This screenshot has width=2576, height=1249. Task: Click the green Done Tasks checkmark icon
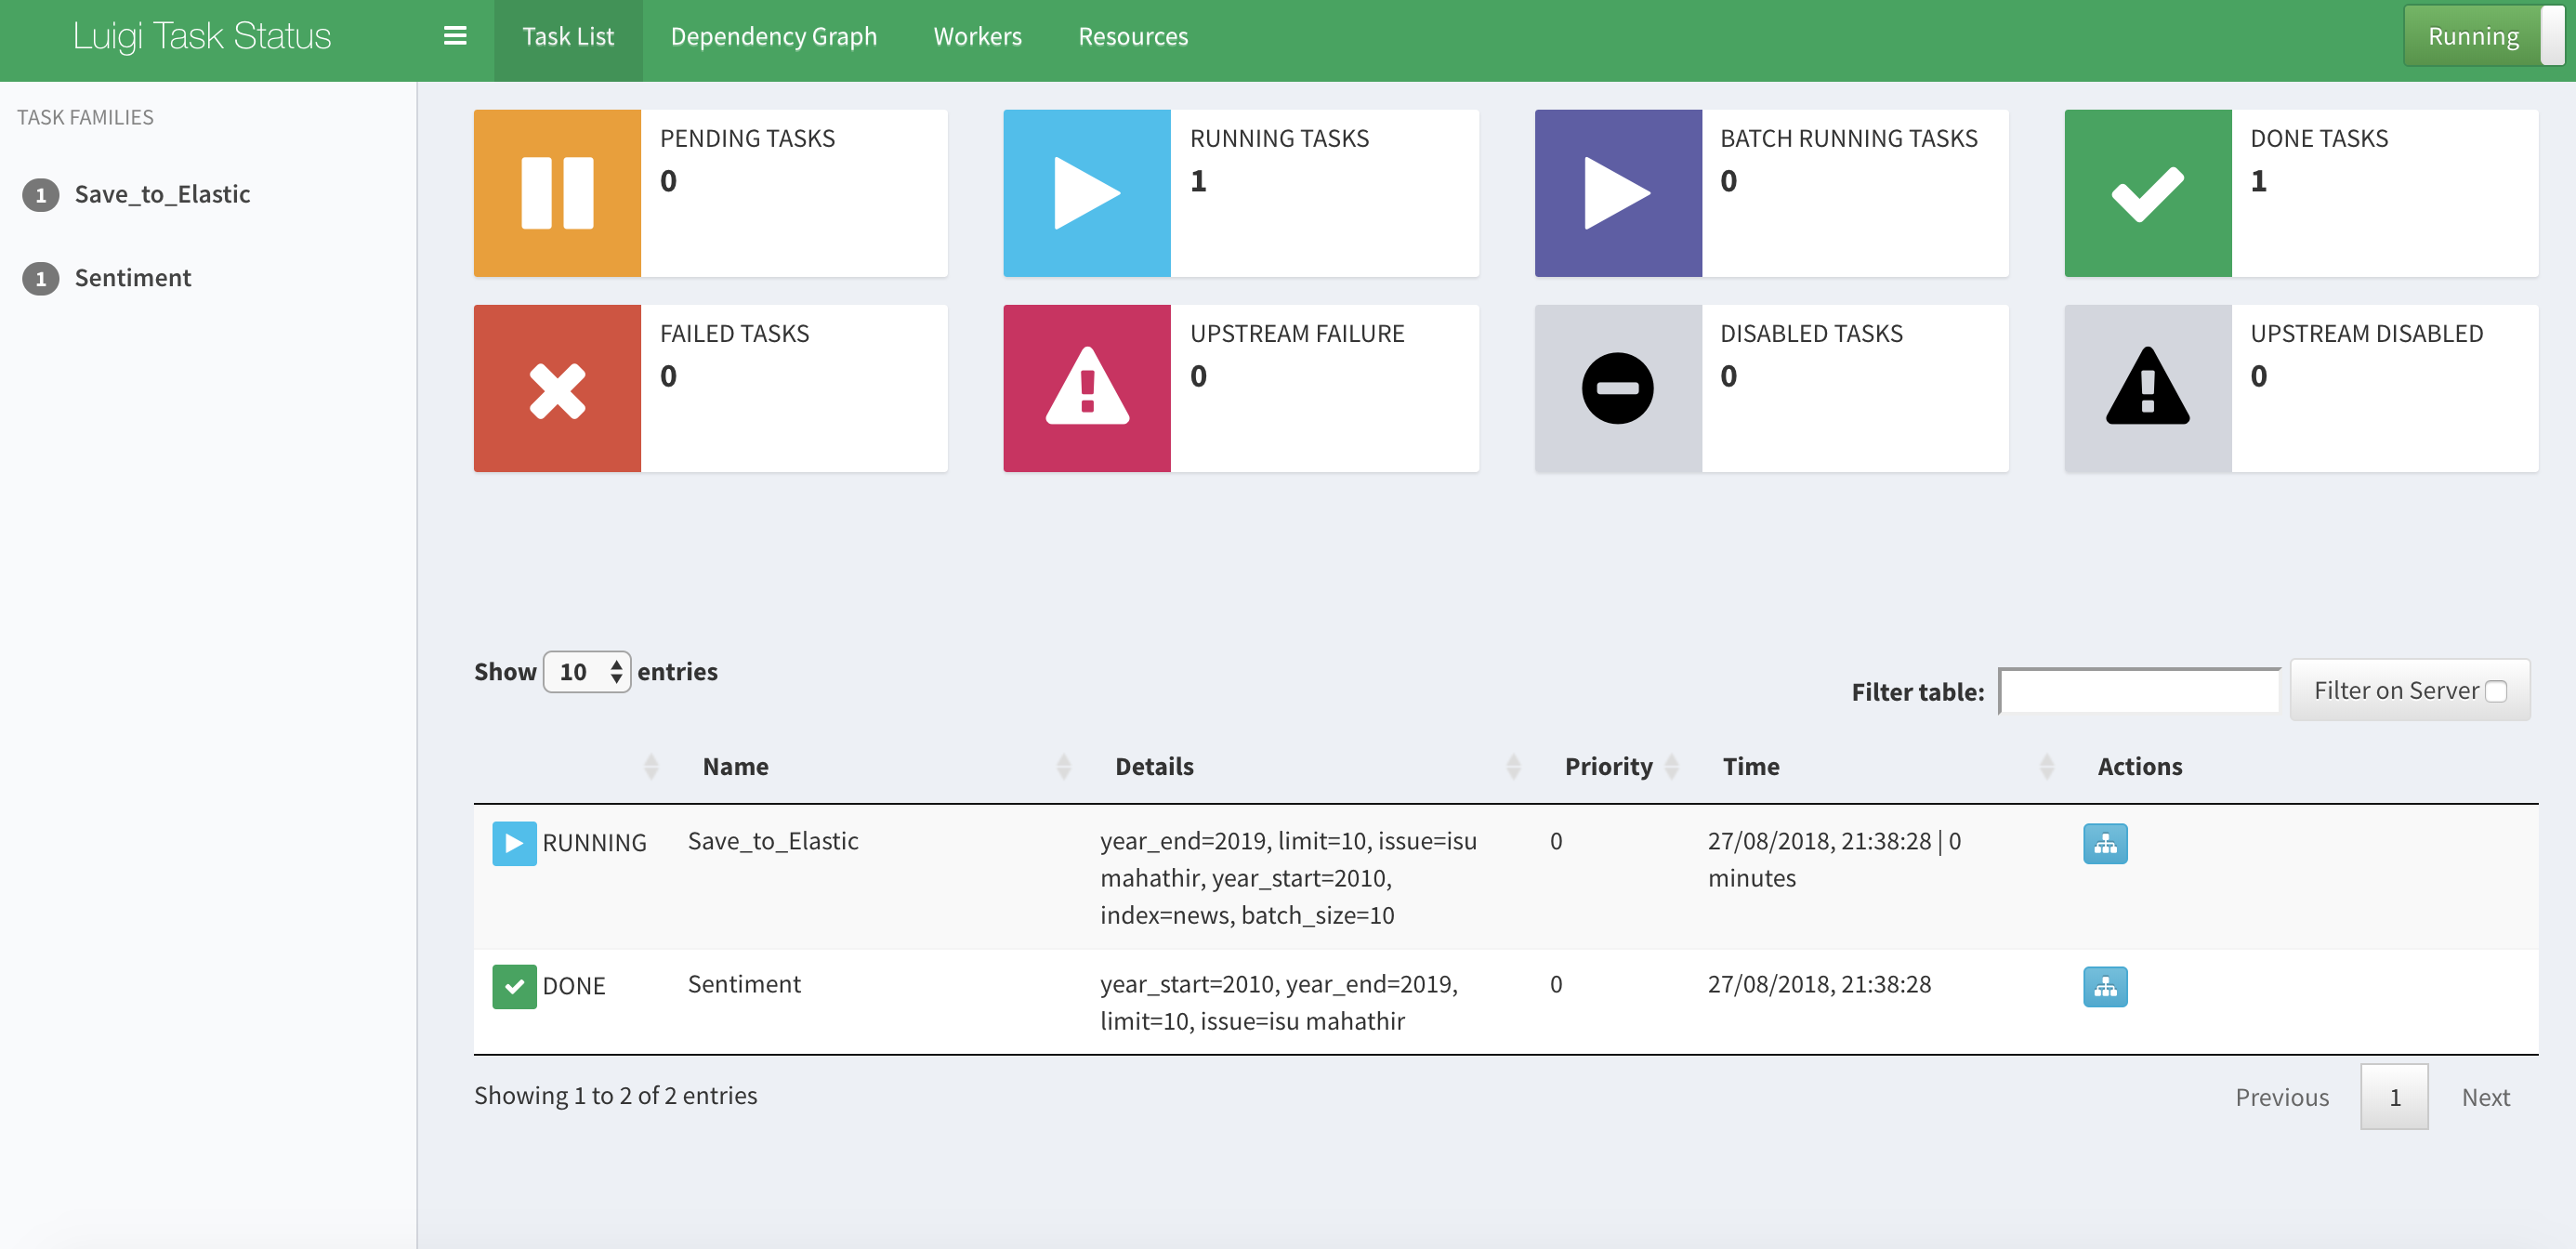click(x=2147, y=193)
